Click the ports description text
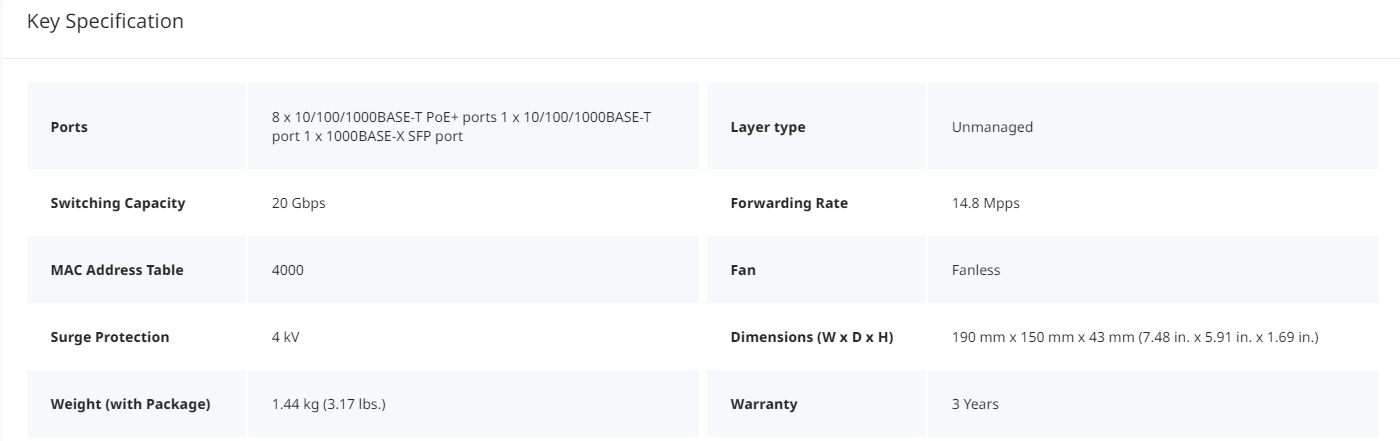 [x=461, y=127]
